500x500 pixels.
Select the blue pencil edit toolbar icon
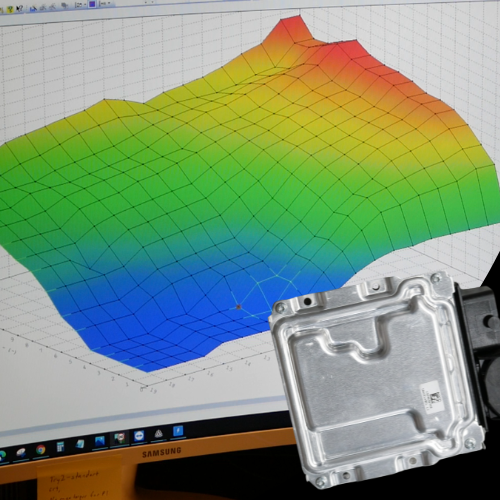(33, 9)
